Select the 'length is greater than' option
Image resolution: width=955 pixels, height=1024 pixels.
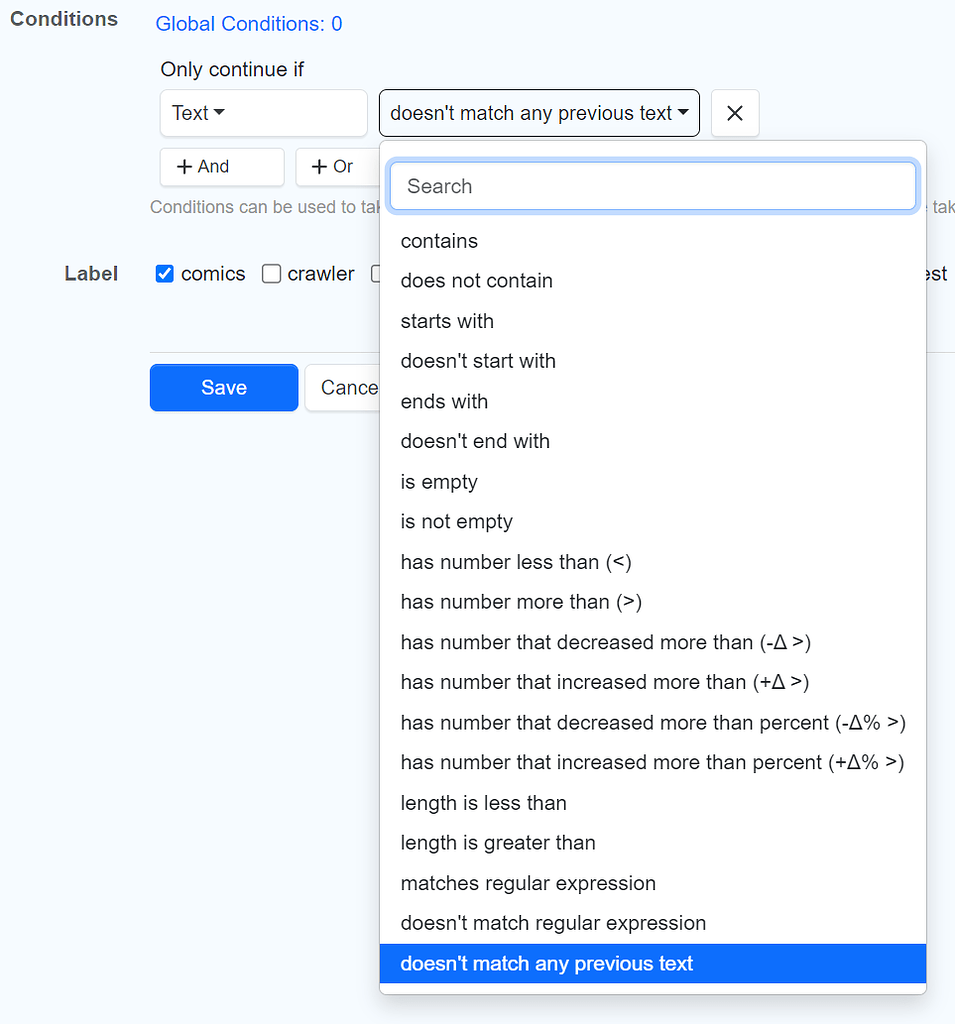(653, 843)
